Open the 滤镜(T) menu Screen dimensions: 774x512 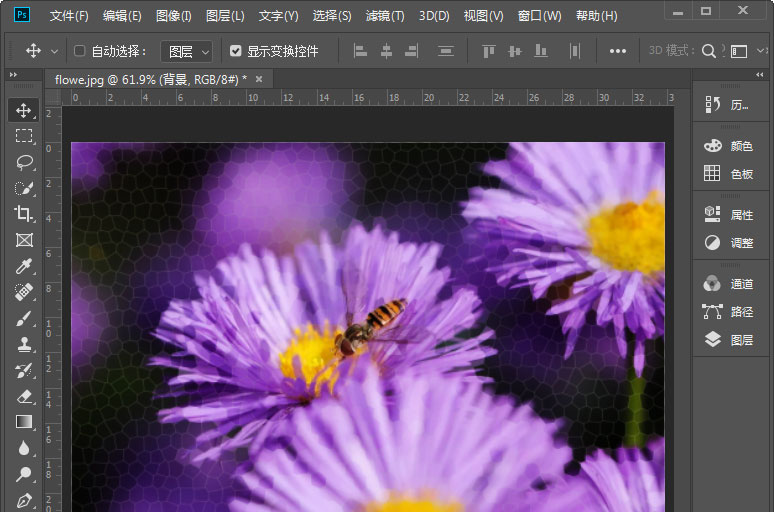[x=385, y=16]
